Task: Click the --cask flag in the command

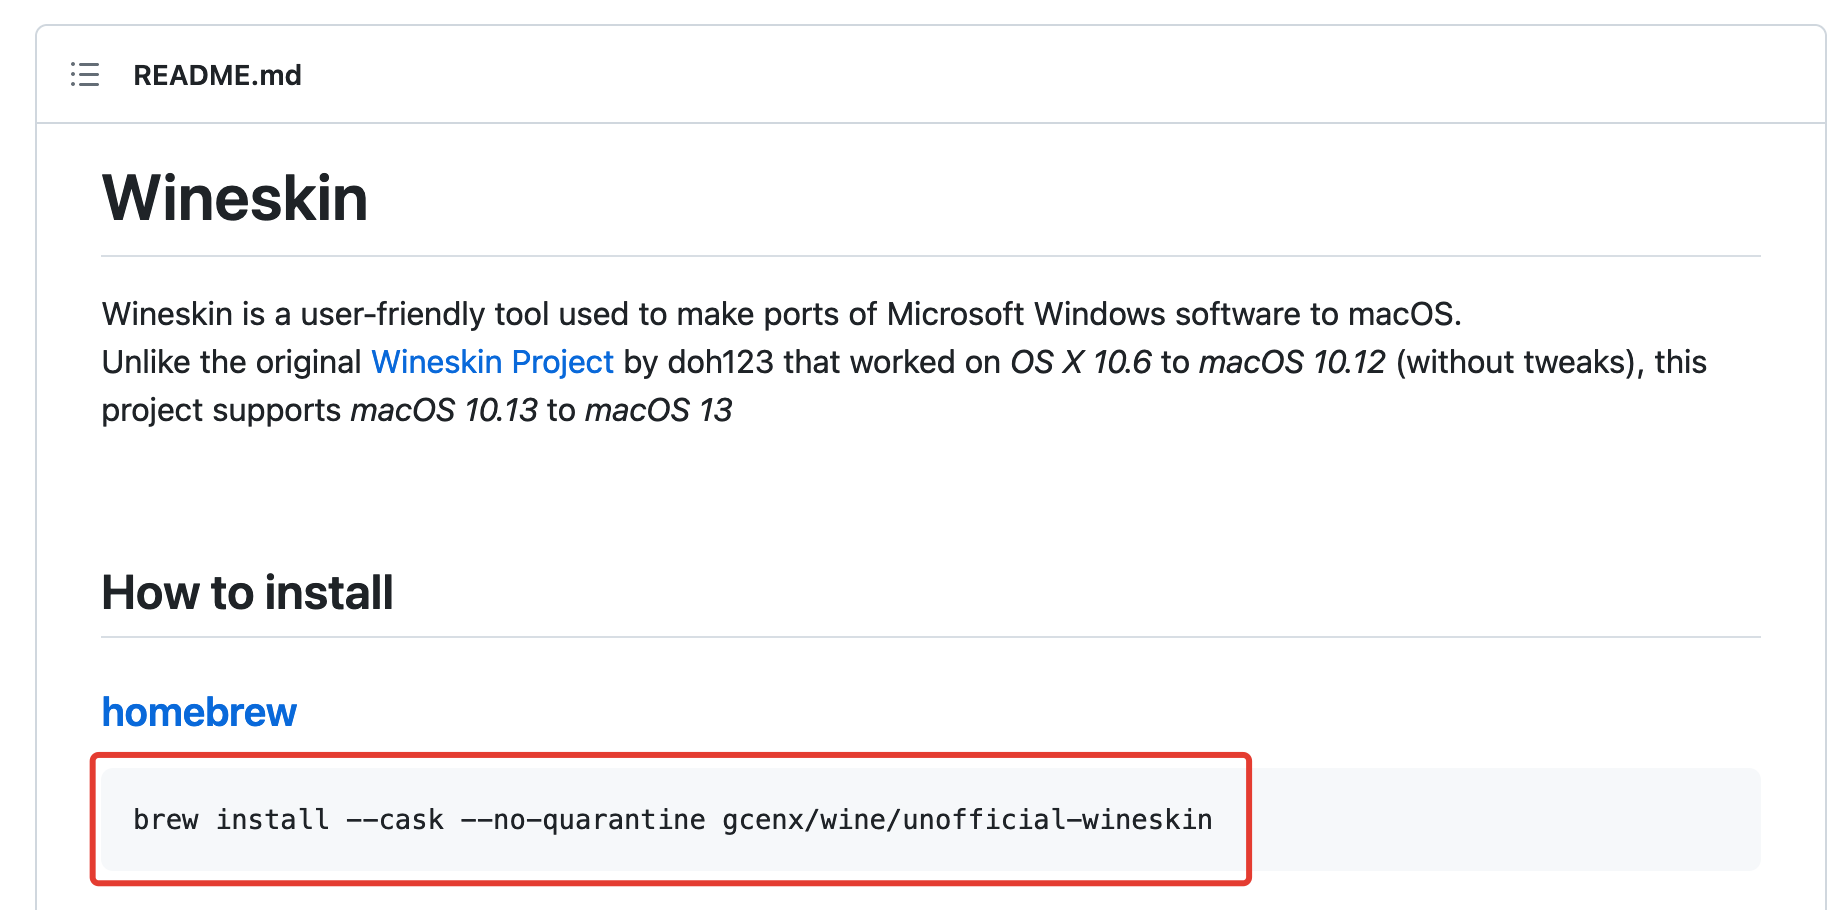Action: (395, 820)
